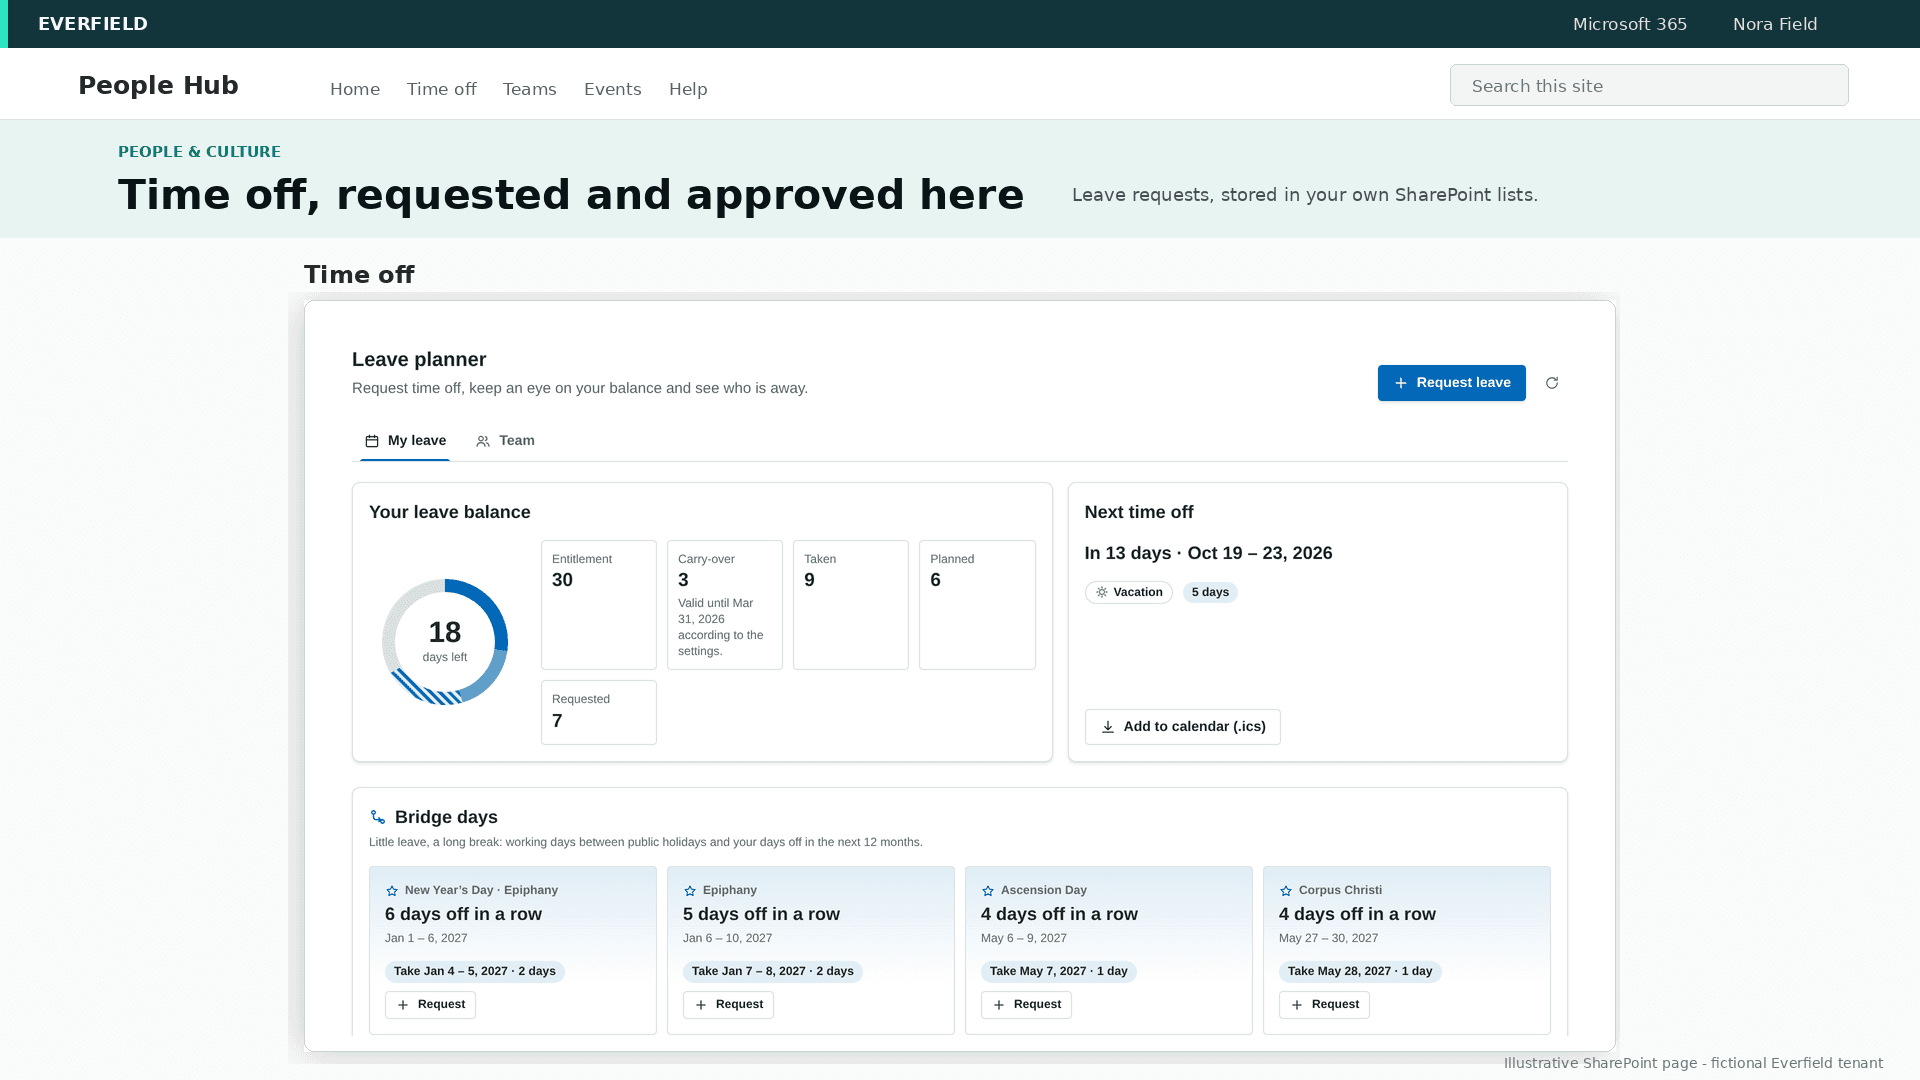
Task: Open the Events navigation item
Action: coord(613,89)
